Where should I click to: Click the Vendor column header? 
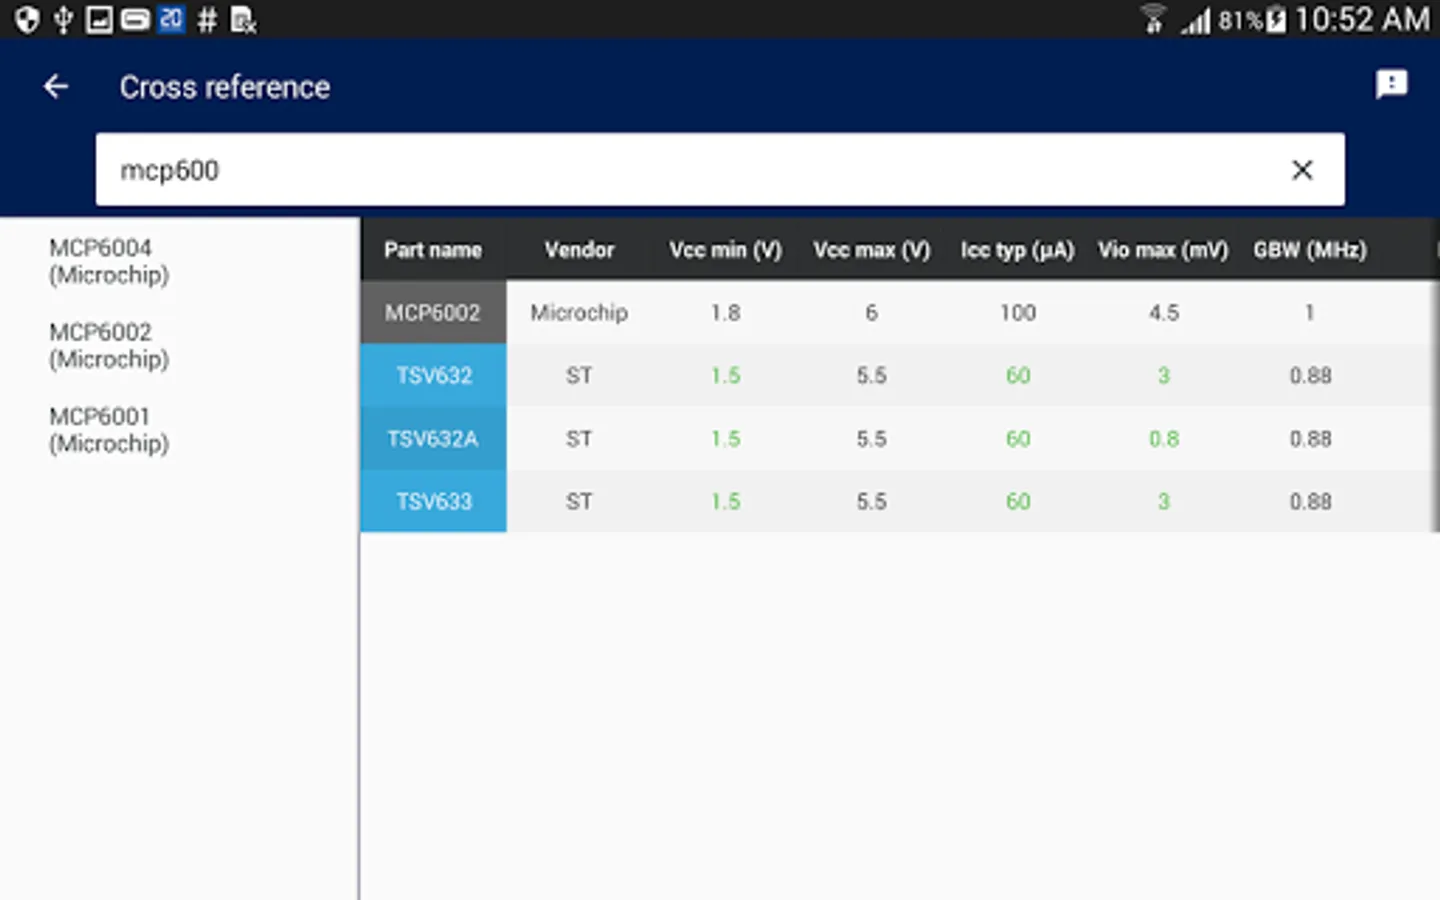(579, 250)
